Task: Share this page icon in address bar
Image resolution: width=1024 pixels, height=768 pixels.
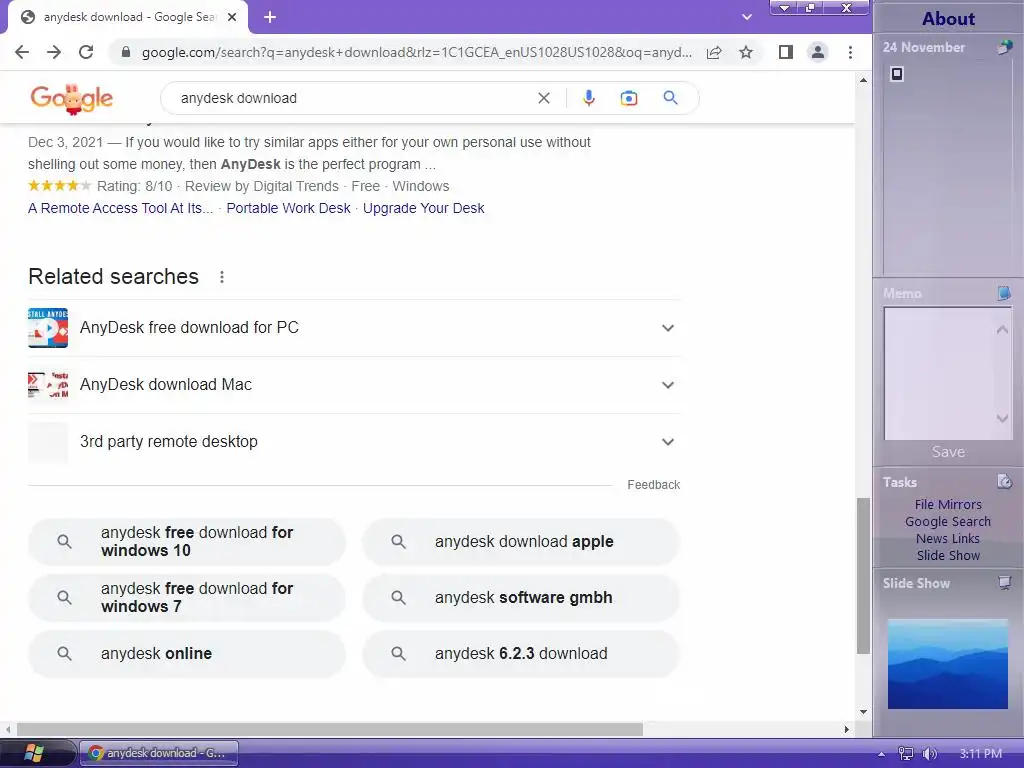Action: (714, 52)
